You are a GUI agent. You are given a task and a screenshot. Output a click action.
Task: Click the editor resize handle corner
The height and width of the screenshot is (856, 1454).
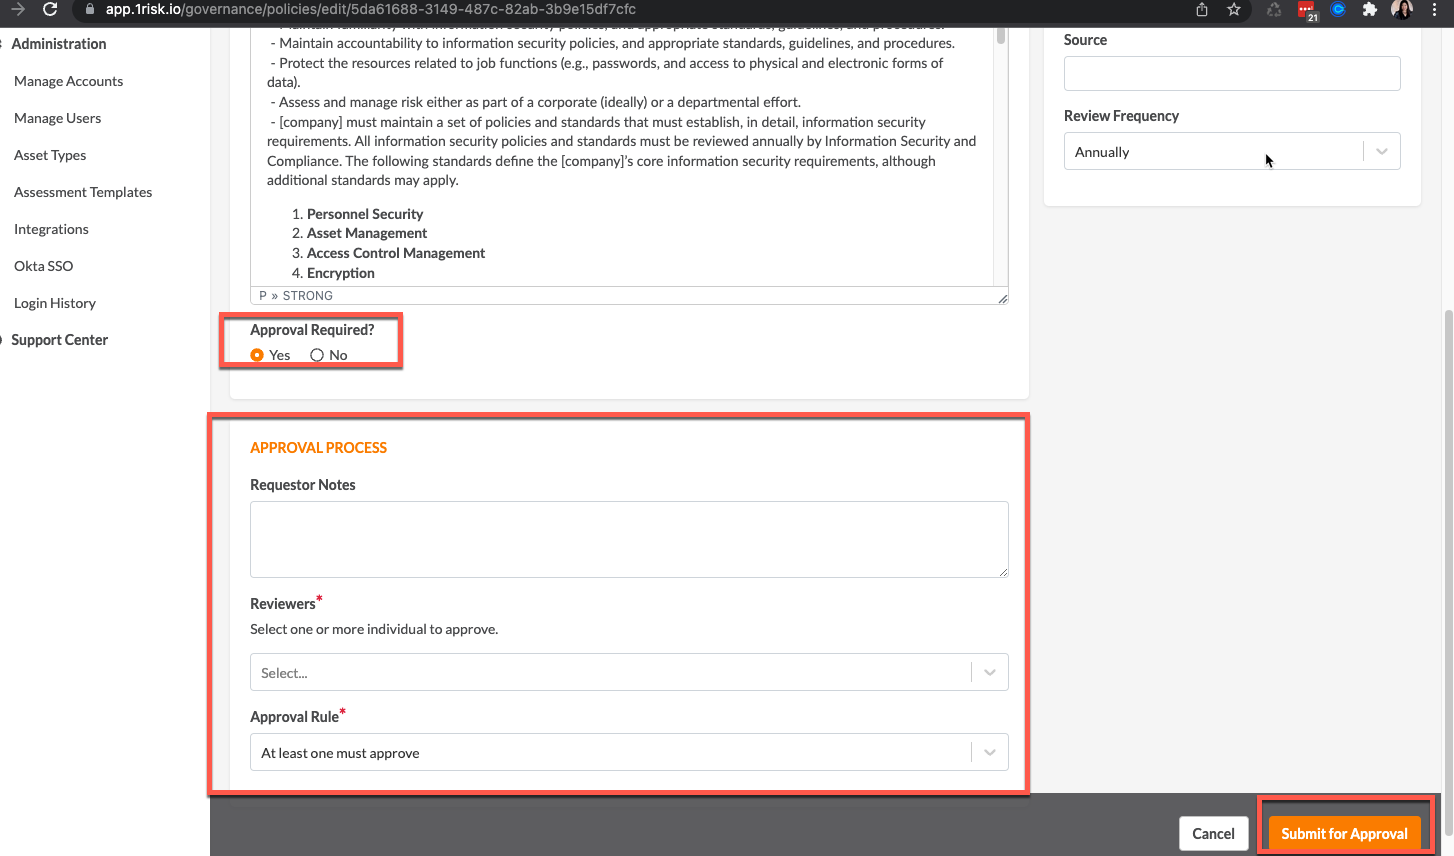coord(1002,298)
